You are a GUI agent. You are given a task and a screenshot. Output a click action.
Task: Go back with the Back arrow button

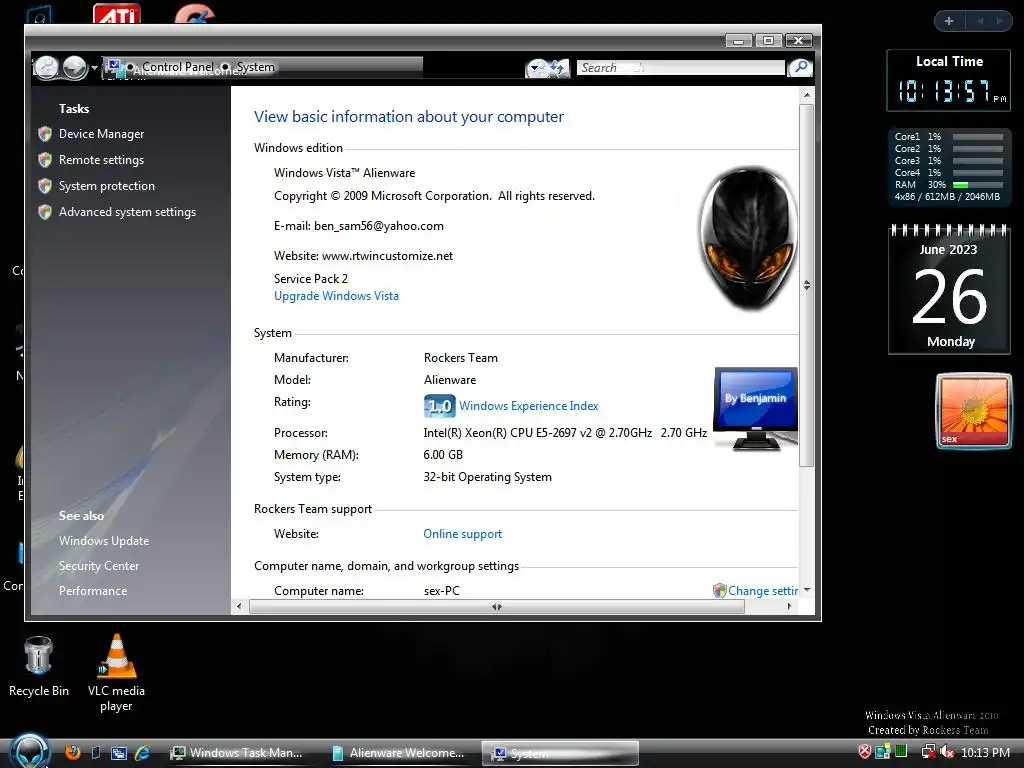(x=46, y=67)
